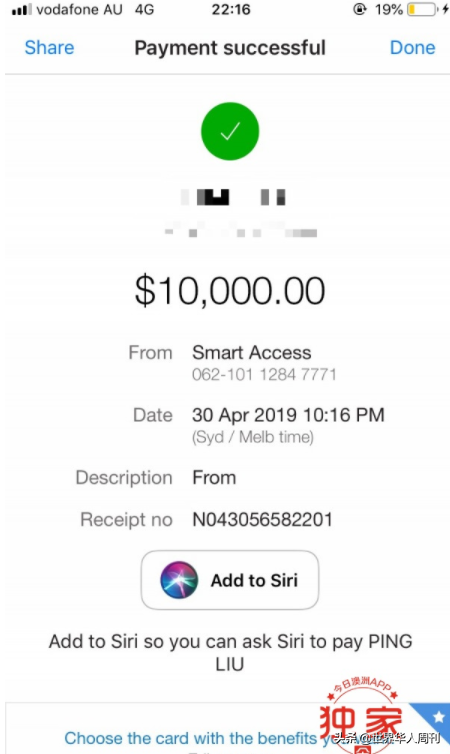
Task: Select the $10,000.00 amount text
Action: point(230,290)
